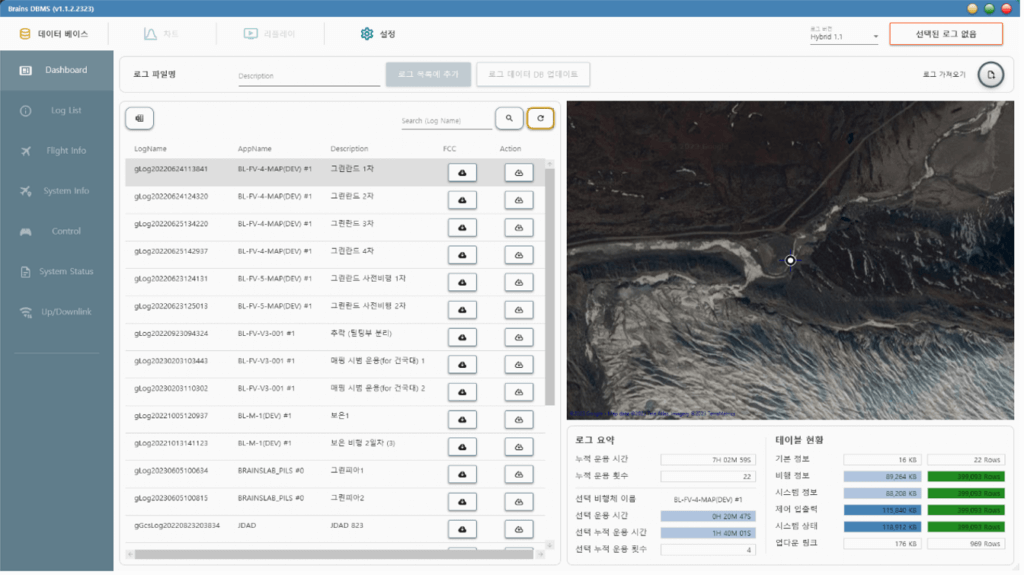Click FCC cloud download icon for gLog20220624113841

click(462, 173)
